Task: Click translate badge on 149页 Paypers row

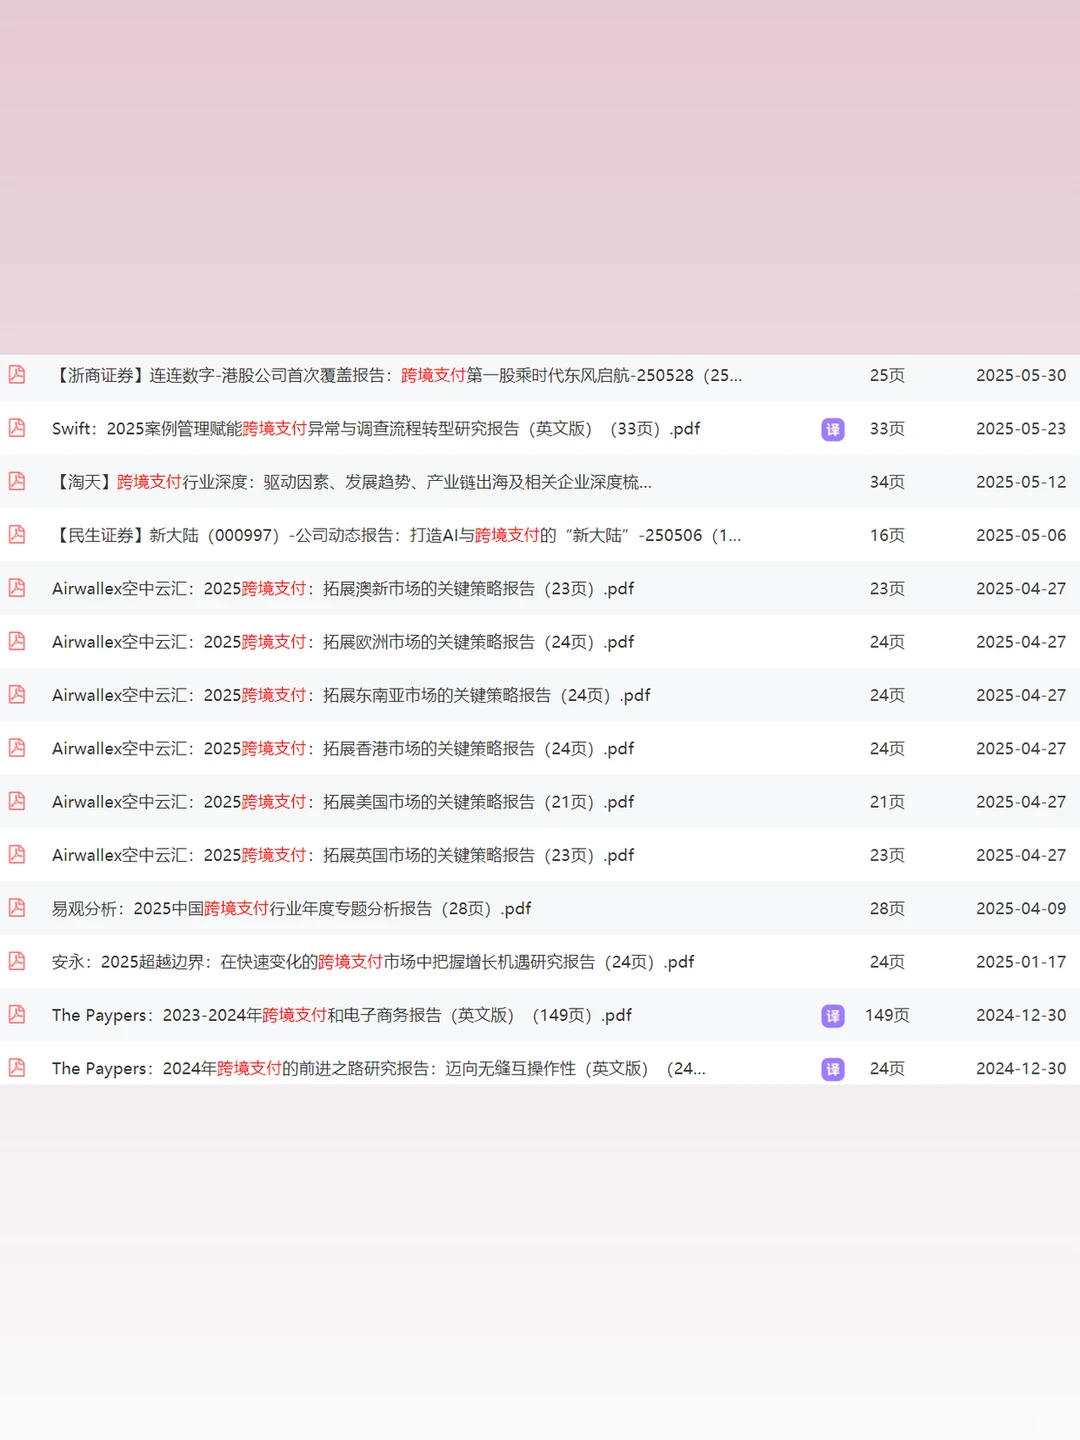Action: pos(833,1016)
